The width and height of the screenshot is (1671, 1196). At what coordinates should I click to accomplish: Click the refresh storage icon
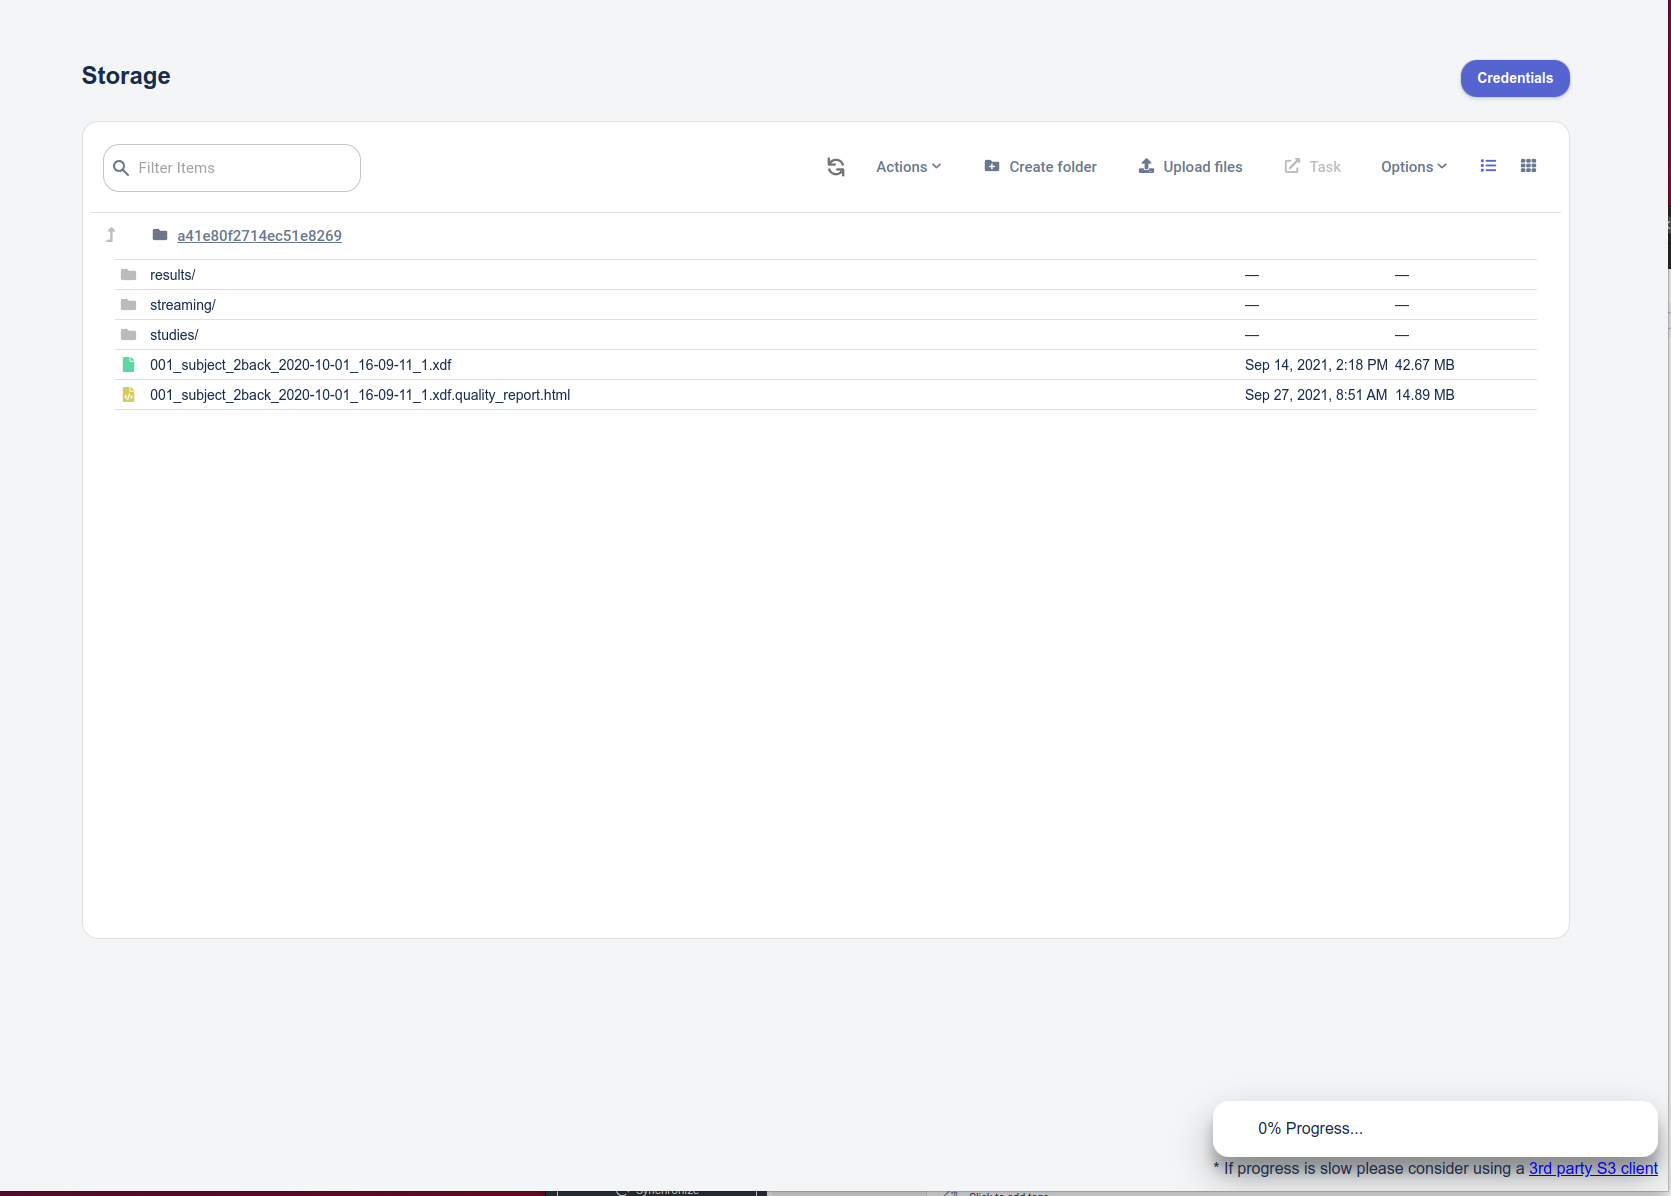coord(836,167)
